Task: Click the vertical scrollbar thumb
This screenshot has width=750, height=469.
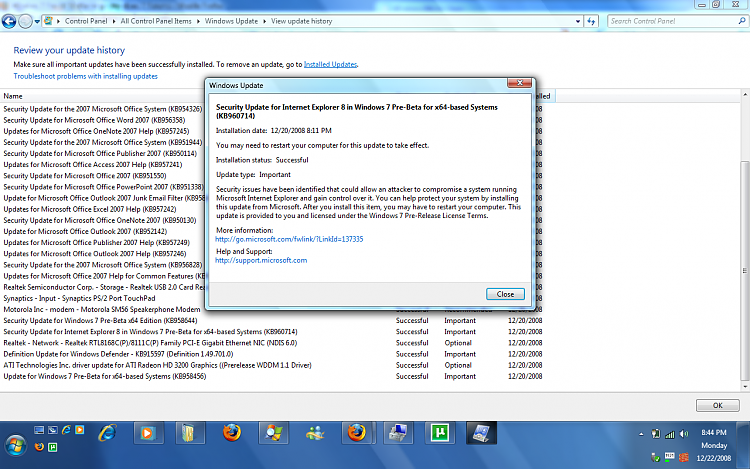Action: (x=745, y=270)
